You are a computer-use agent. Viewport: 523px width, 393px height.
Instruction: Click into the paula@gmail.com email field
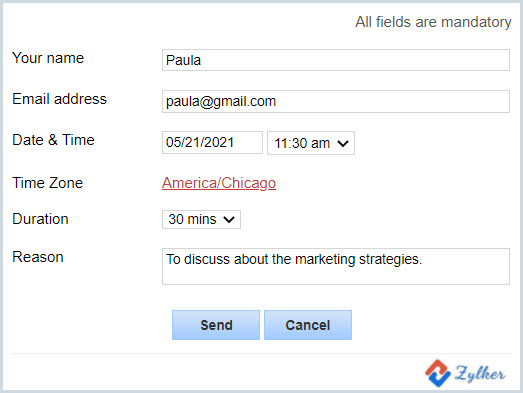point(336,101)
